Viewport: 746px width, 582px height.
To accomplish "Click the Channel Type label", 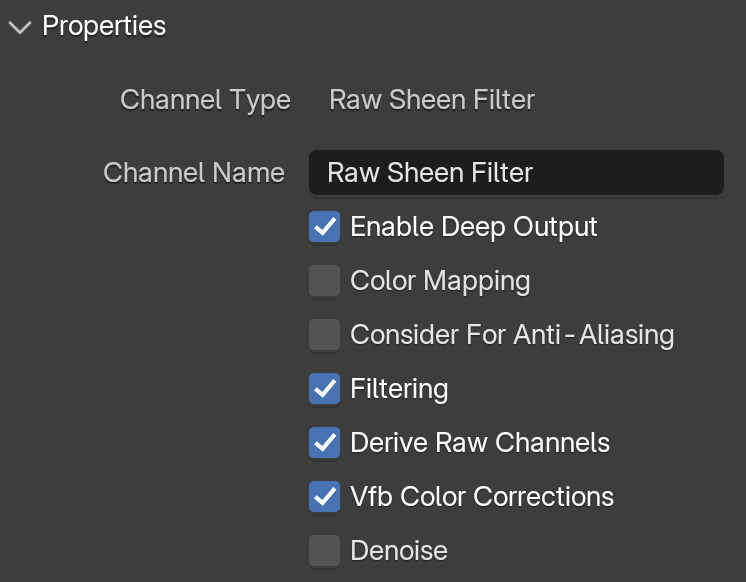I will (x=205, y=101).
